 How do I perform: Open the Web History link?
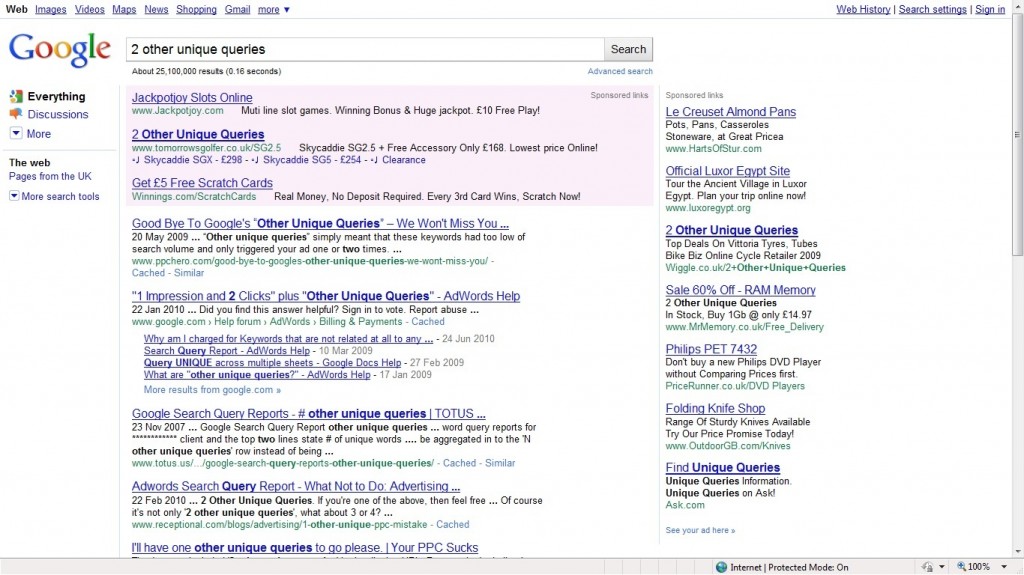(863, 10)
